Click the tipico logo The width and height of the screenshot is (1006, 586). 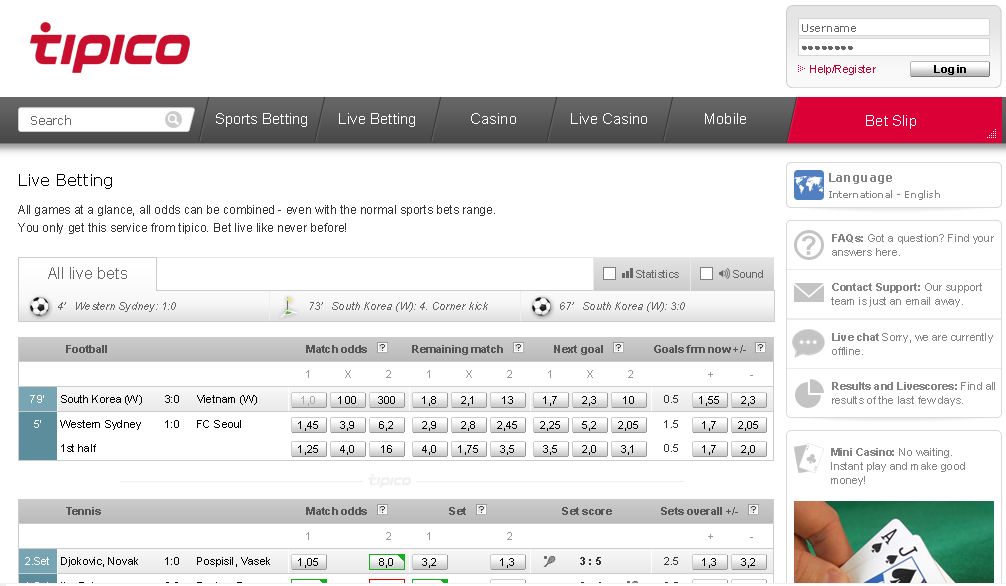110,47
